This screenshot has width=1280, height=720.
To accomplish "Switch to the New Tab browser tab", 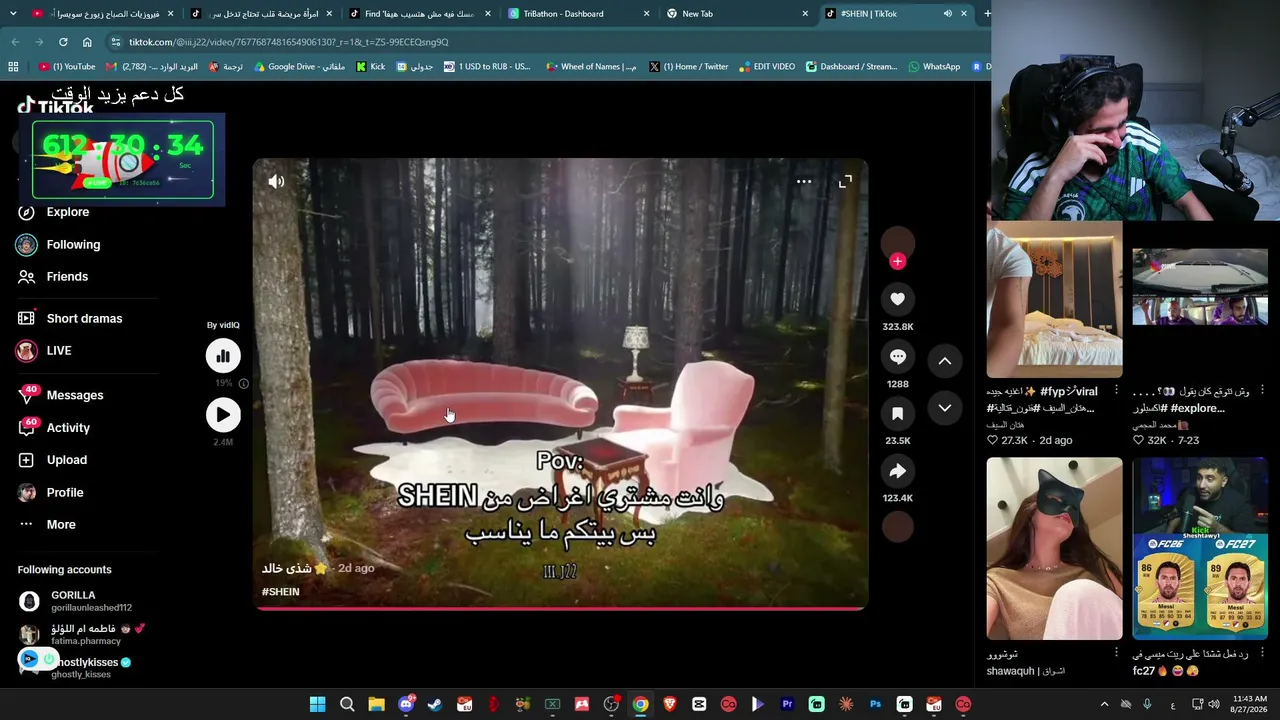I will [x=737, y=14].
